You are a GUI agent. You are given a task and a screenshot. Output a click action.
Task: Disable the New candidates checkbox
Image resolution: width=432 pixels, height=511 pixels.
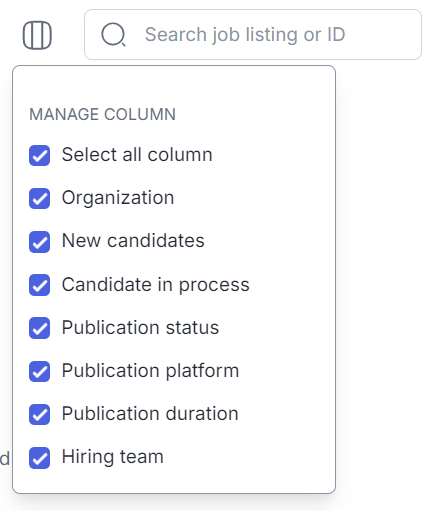(39, 242)
